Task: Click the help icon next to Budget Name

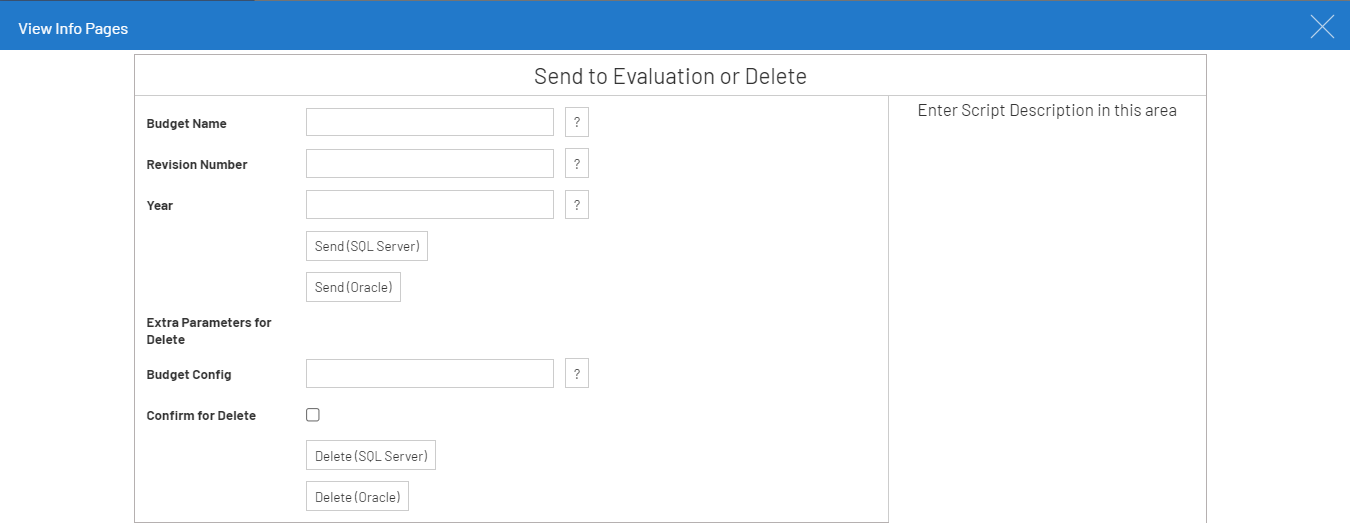Action: tap(577, 123)
